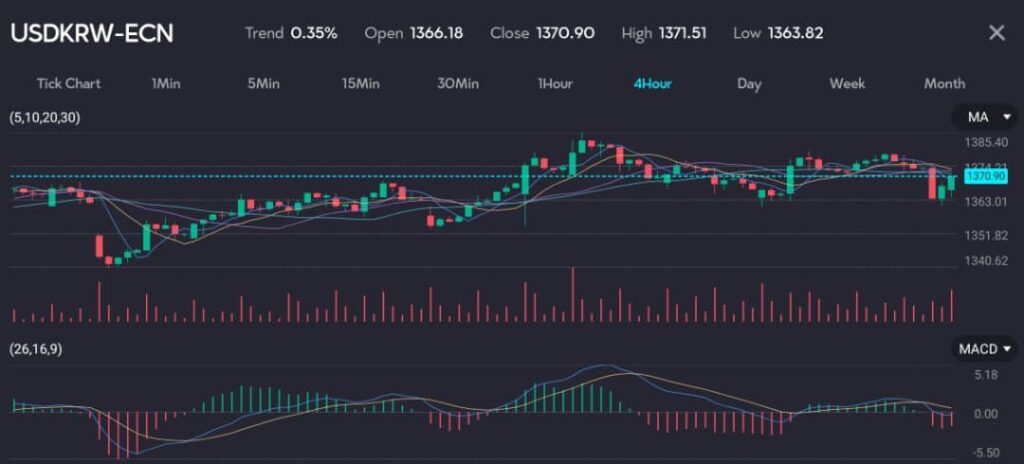Select the 5Min timeframe

point(263,83)
